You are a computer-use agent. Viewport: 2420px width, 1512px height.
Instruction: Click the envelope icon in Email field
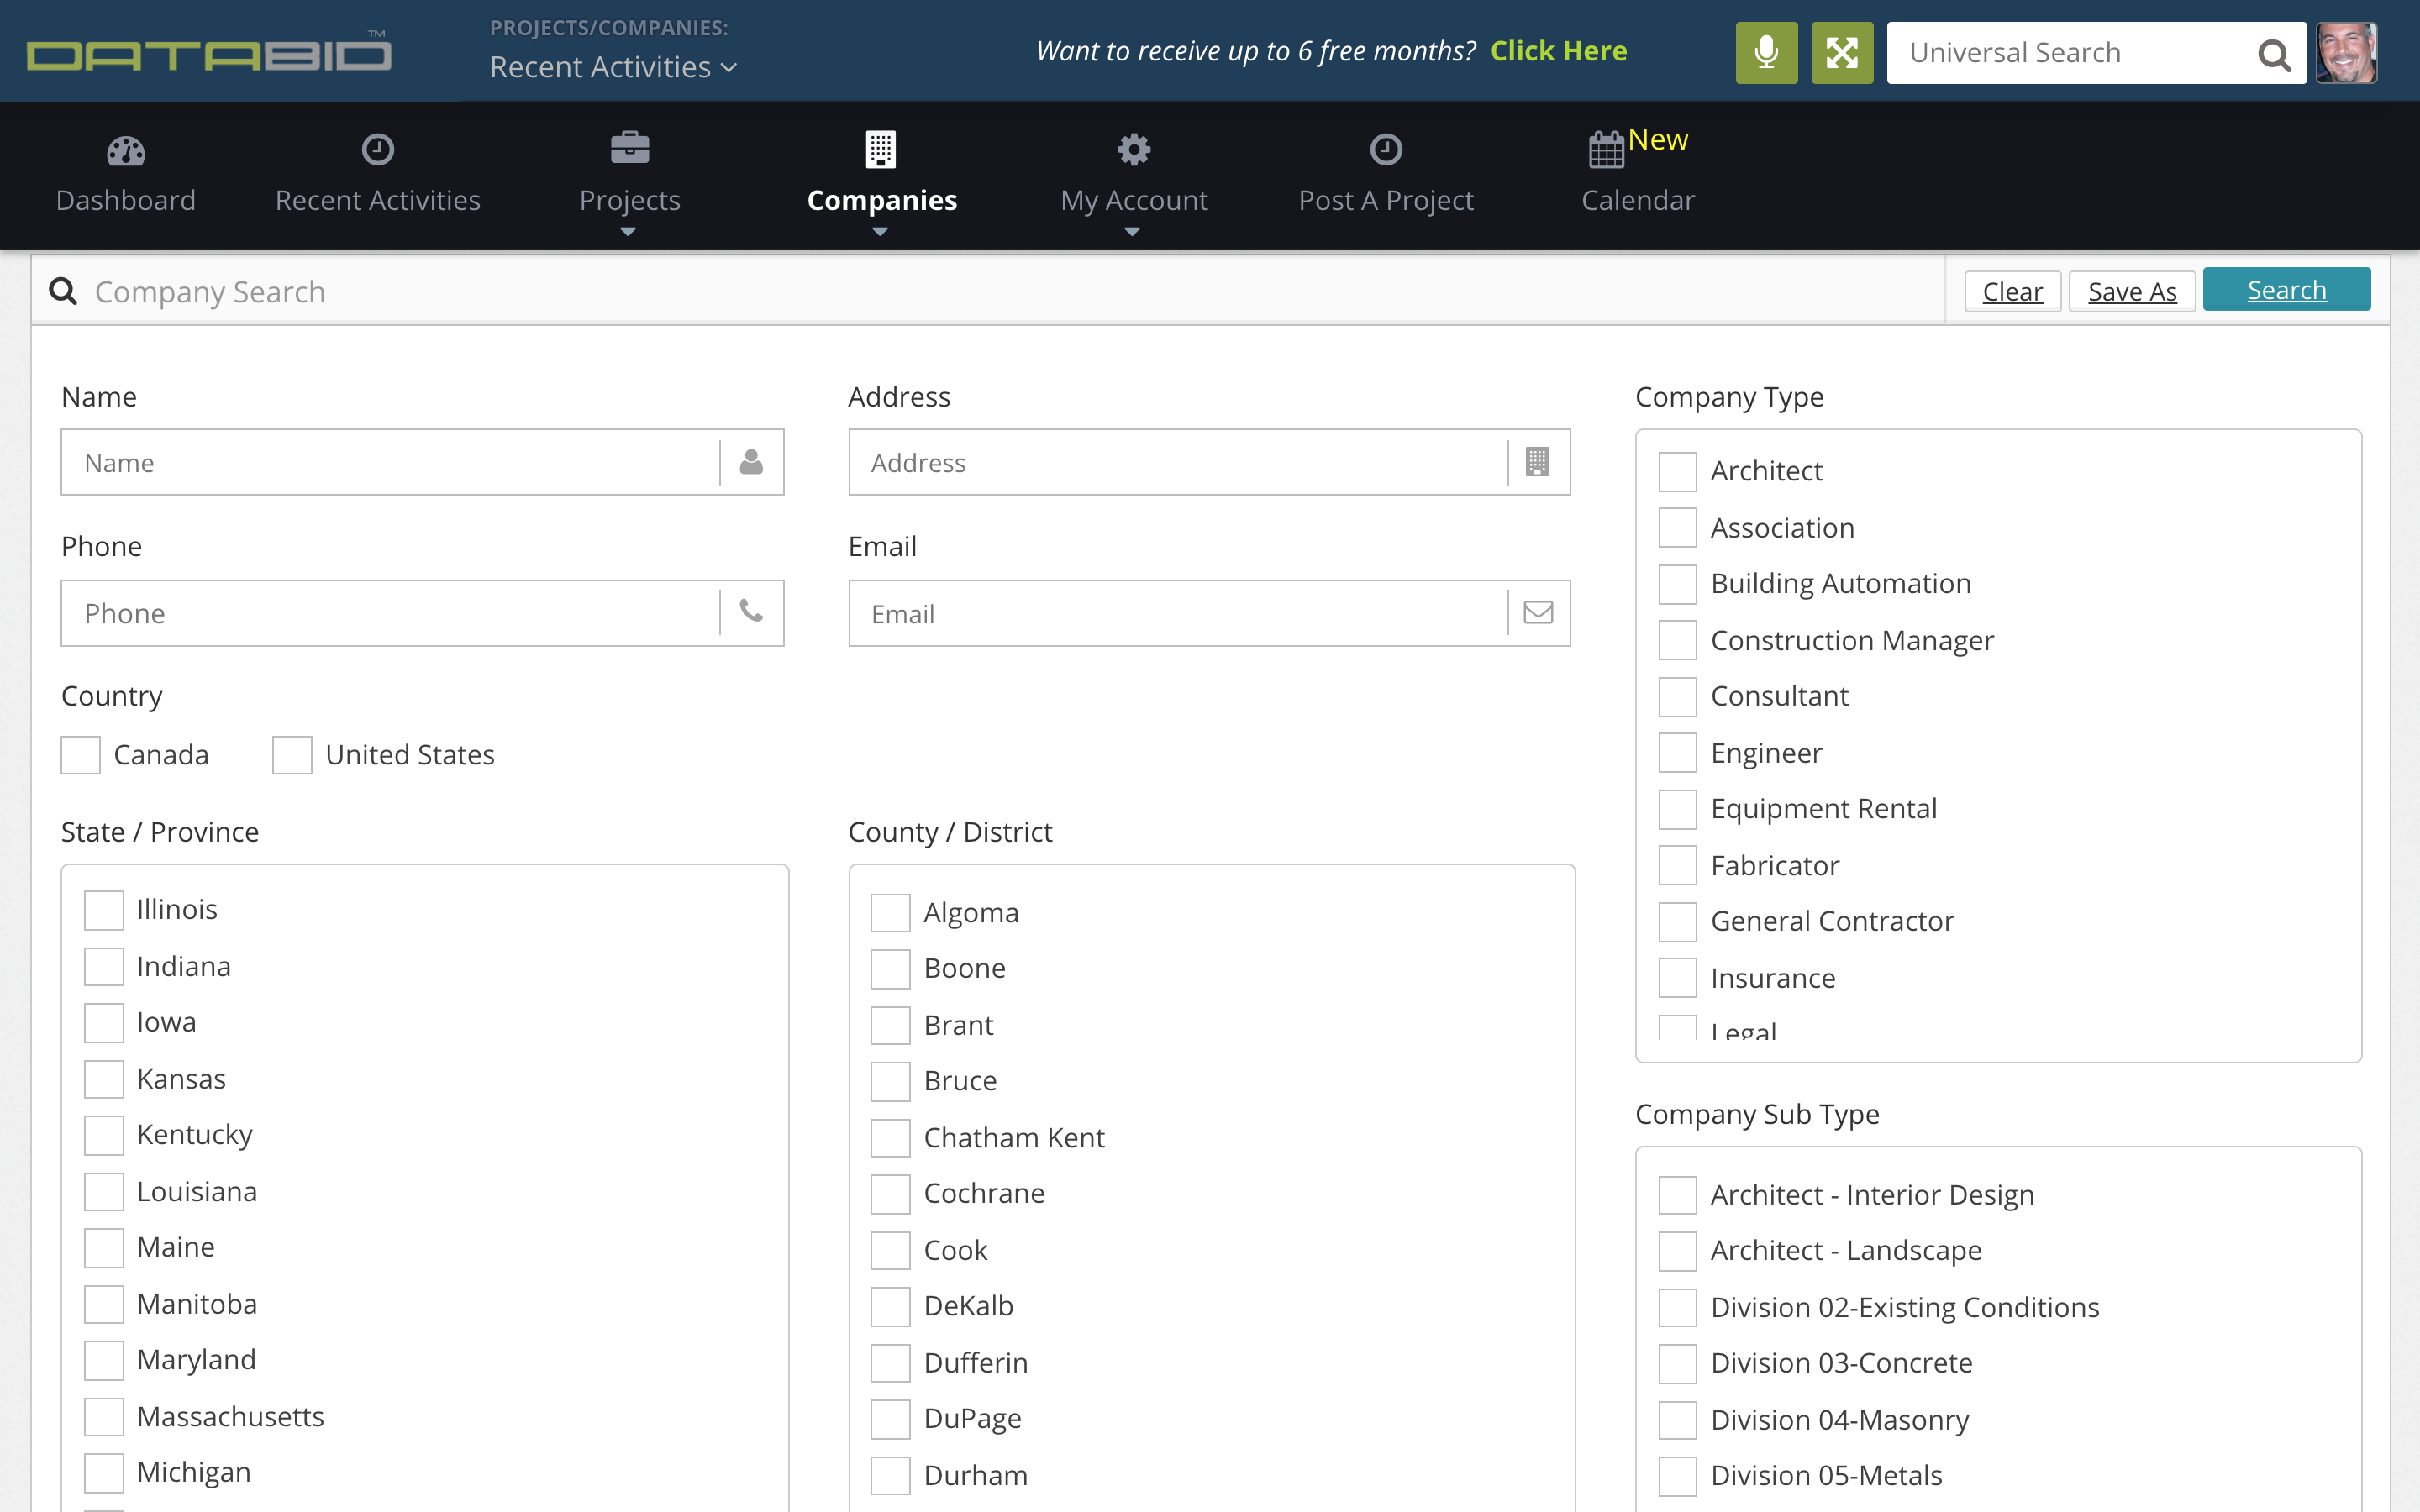pos(1538,612)
